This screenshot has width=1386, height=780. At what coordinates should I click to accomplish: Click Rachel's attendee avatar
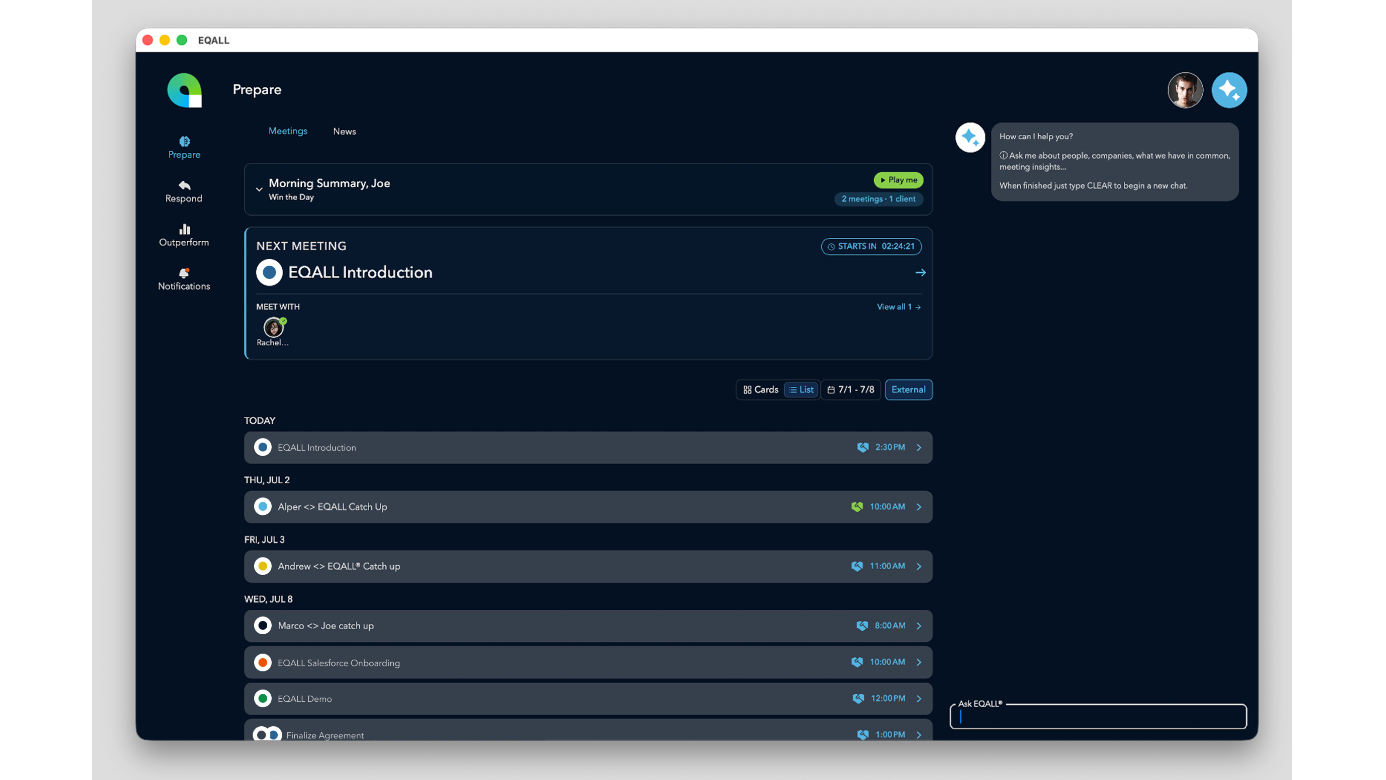273,327
